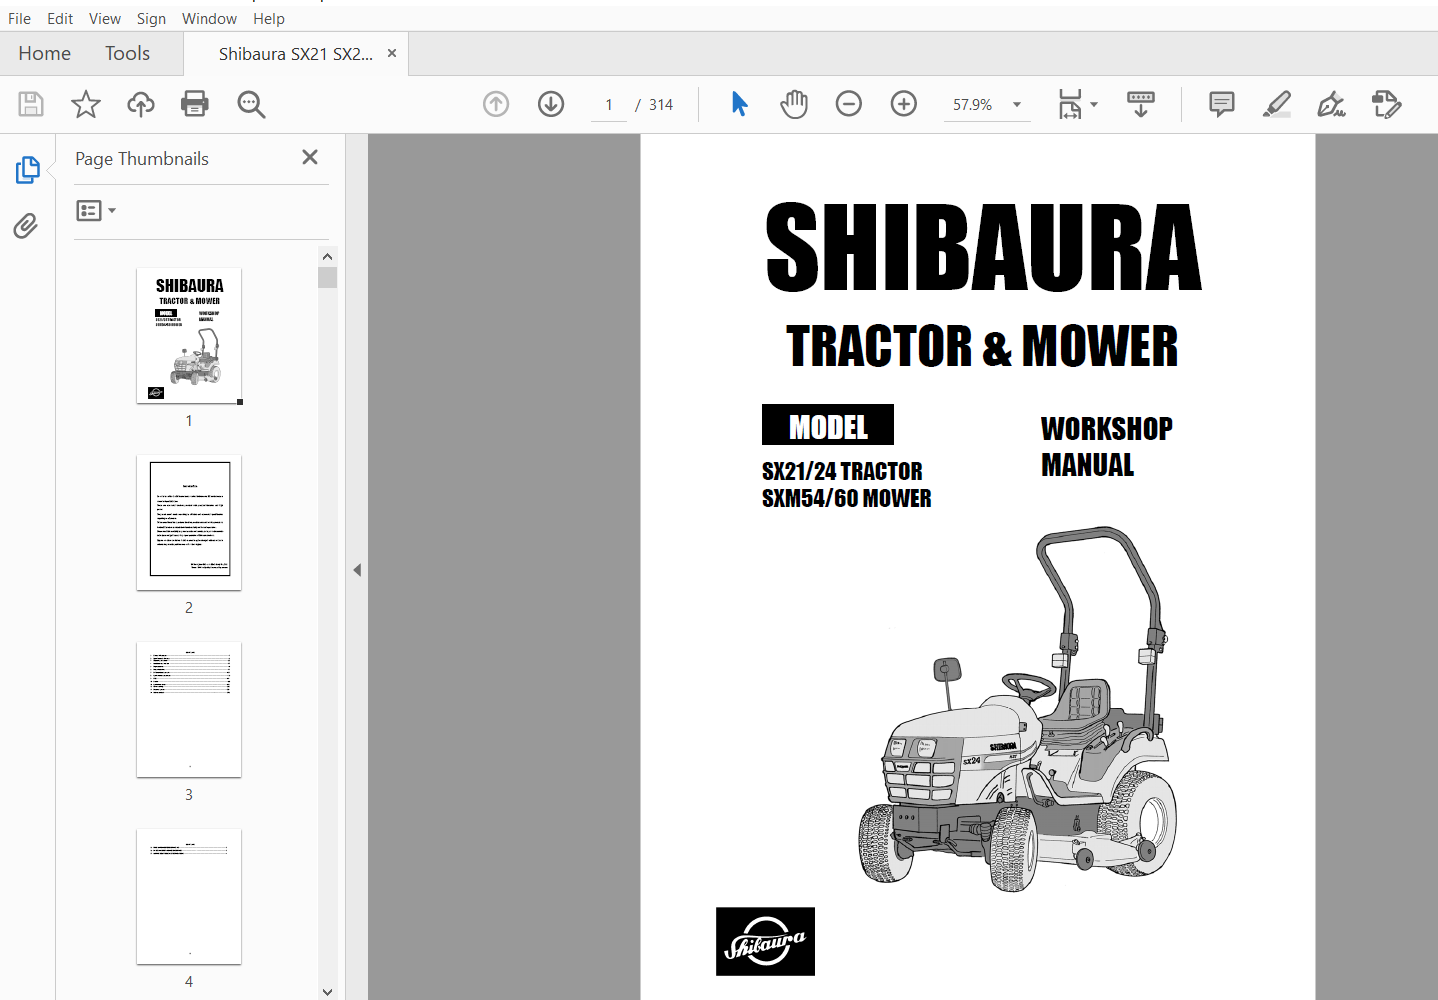
Task: Click the SX21/24 TRACTOR text
Action: click(x=842, y=471)
